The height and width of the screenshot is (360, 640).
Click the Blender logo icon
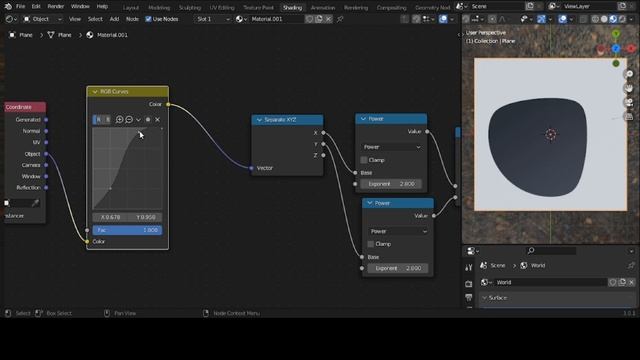coord(8,7)
